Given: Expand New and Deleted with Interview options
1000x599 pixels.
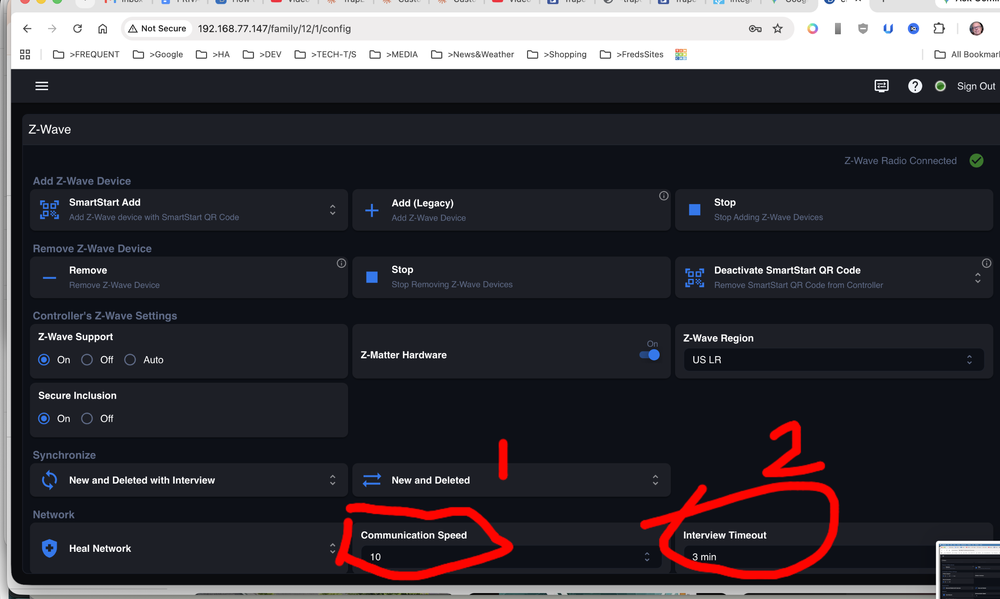Looking at the screenshot, I should pos(332,480).
